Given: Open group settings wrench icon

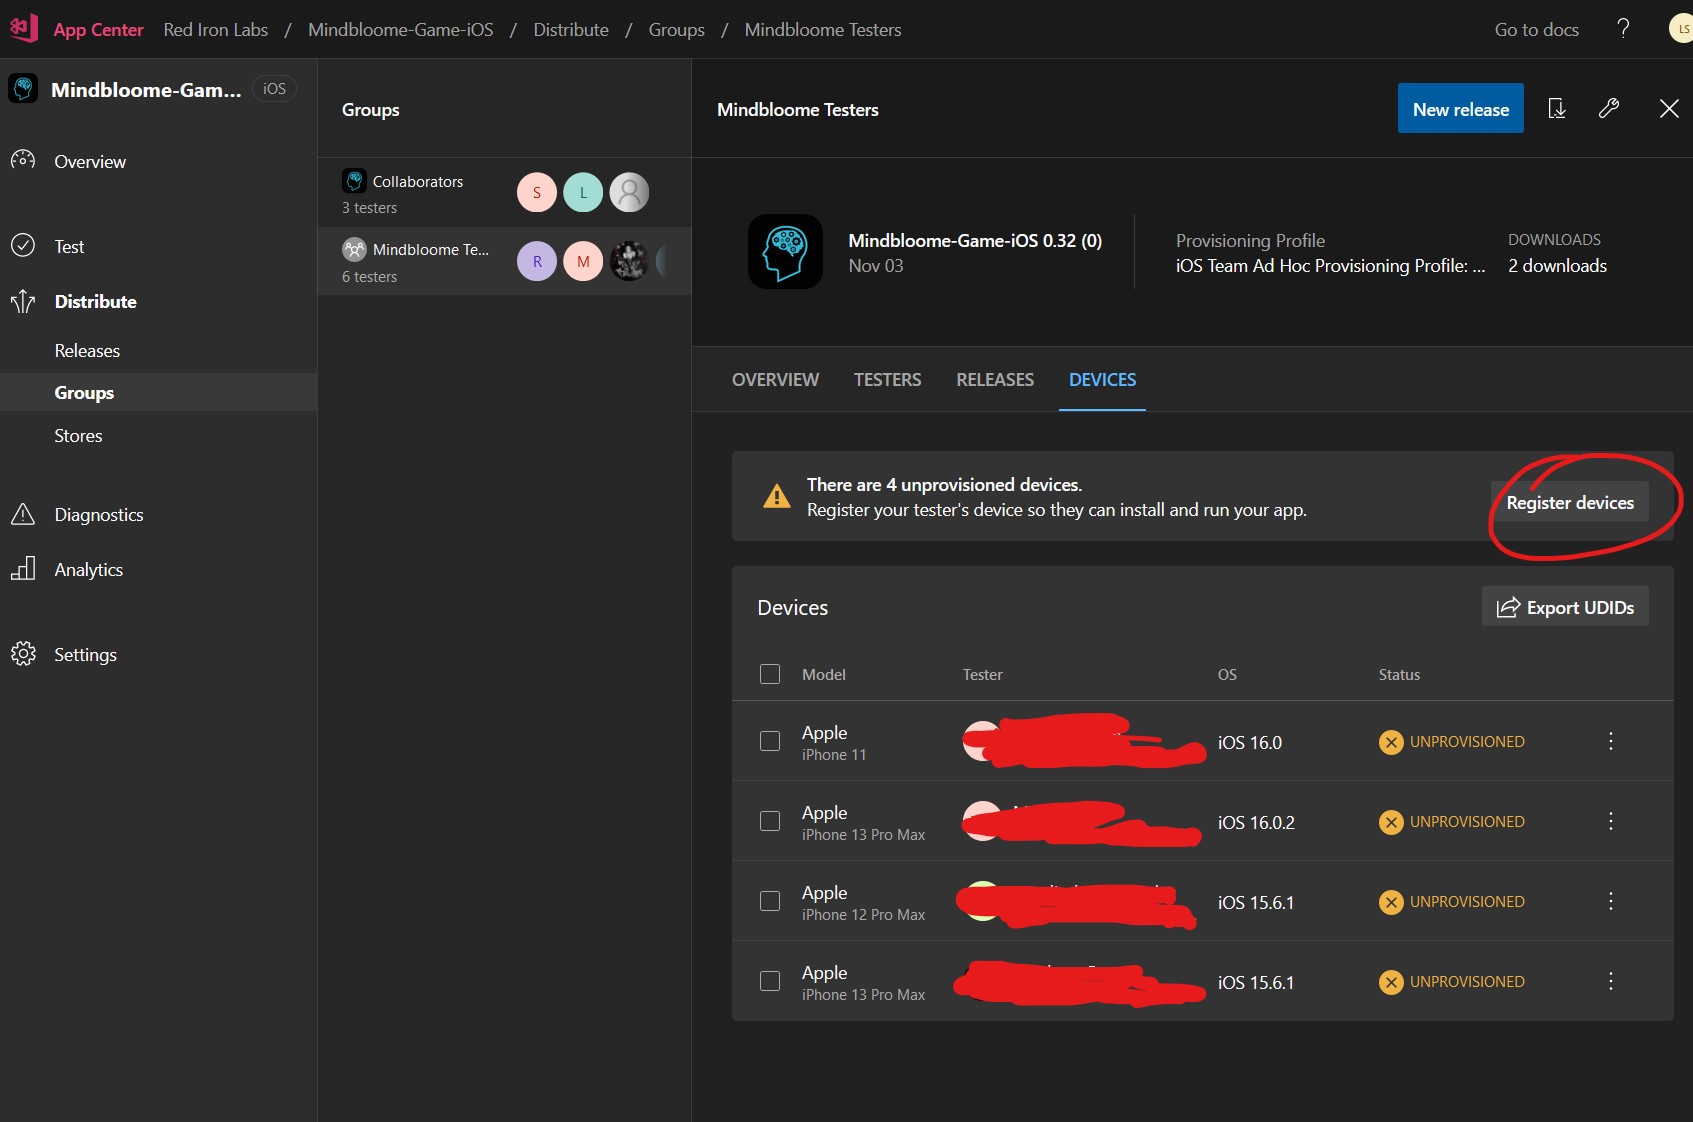Looking at the screenshot, I should 1609,109.
